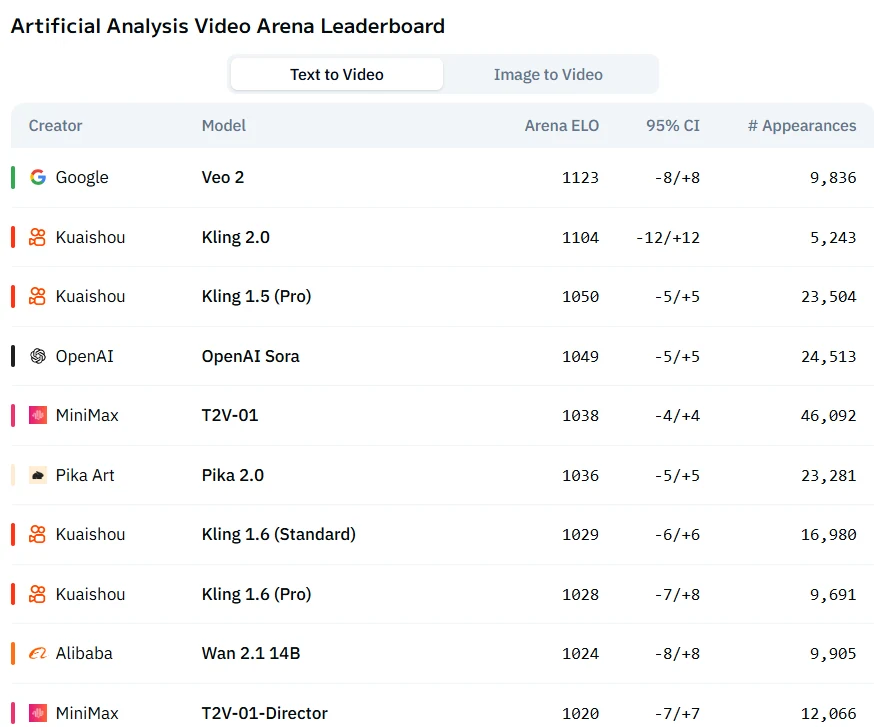874x727 pixels.
Task: Click the ELO value 1029
Action: (x=580, y=534)
